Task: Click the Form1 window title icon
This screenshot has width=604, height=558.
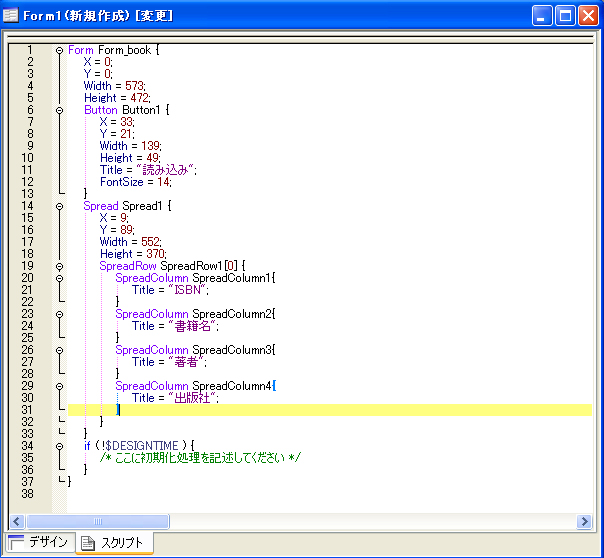Action: coord(10,15)
